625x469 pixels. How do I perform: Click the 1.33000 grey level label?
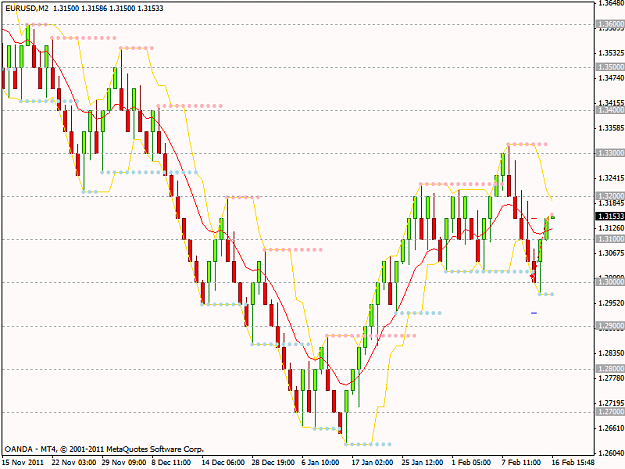click(610, 153)
